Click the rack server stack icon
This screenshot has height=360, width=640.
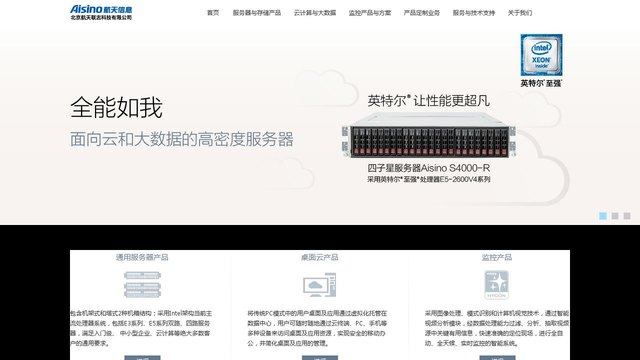pyautogui.click(x=142, y=284)
